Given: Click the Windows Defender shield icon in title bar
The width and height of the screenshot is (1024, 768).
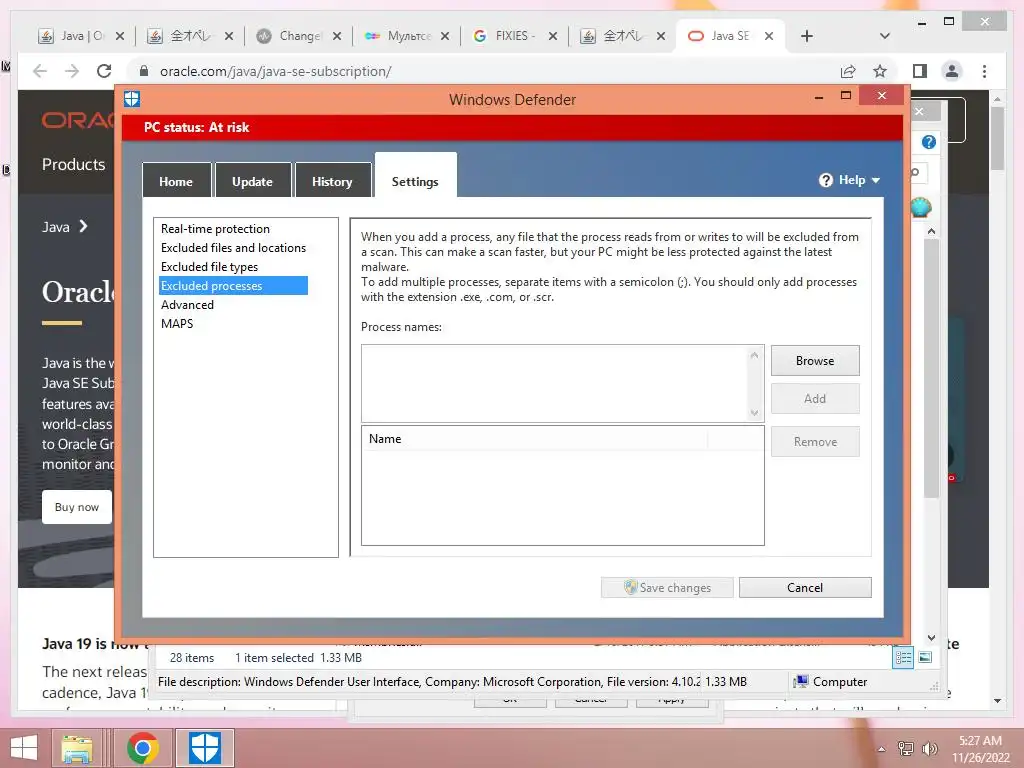Looking at the screenshot, I should pyautogui.click(x=132, y=99).
